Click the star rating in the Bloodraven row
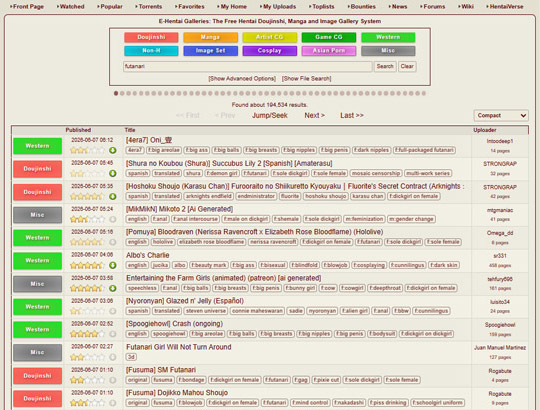540x410 pixels. [x=87, y=242]
